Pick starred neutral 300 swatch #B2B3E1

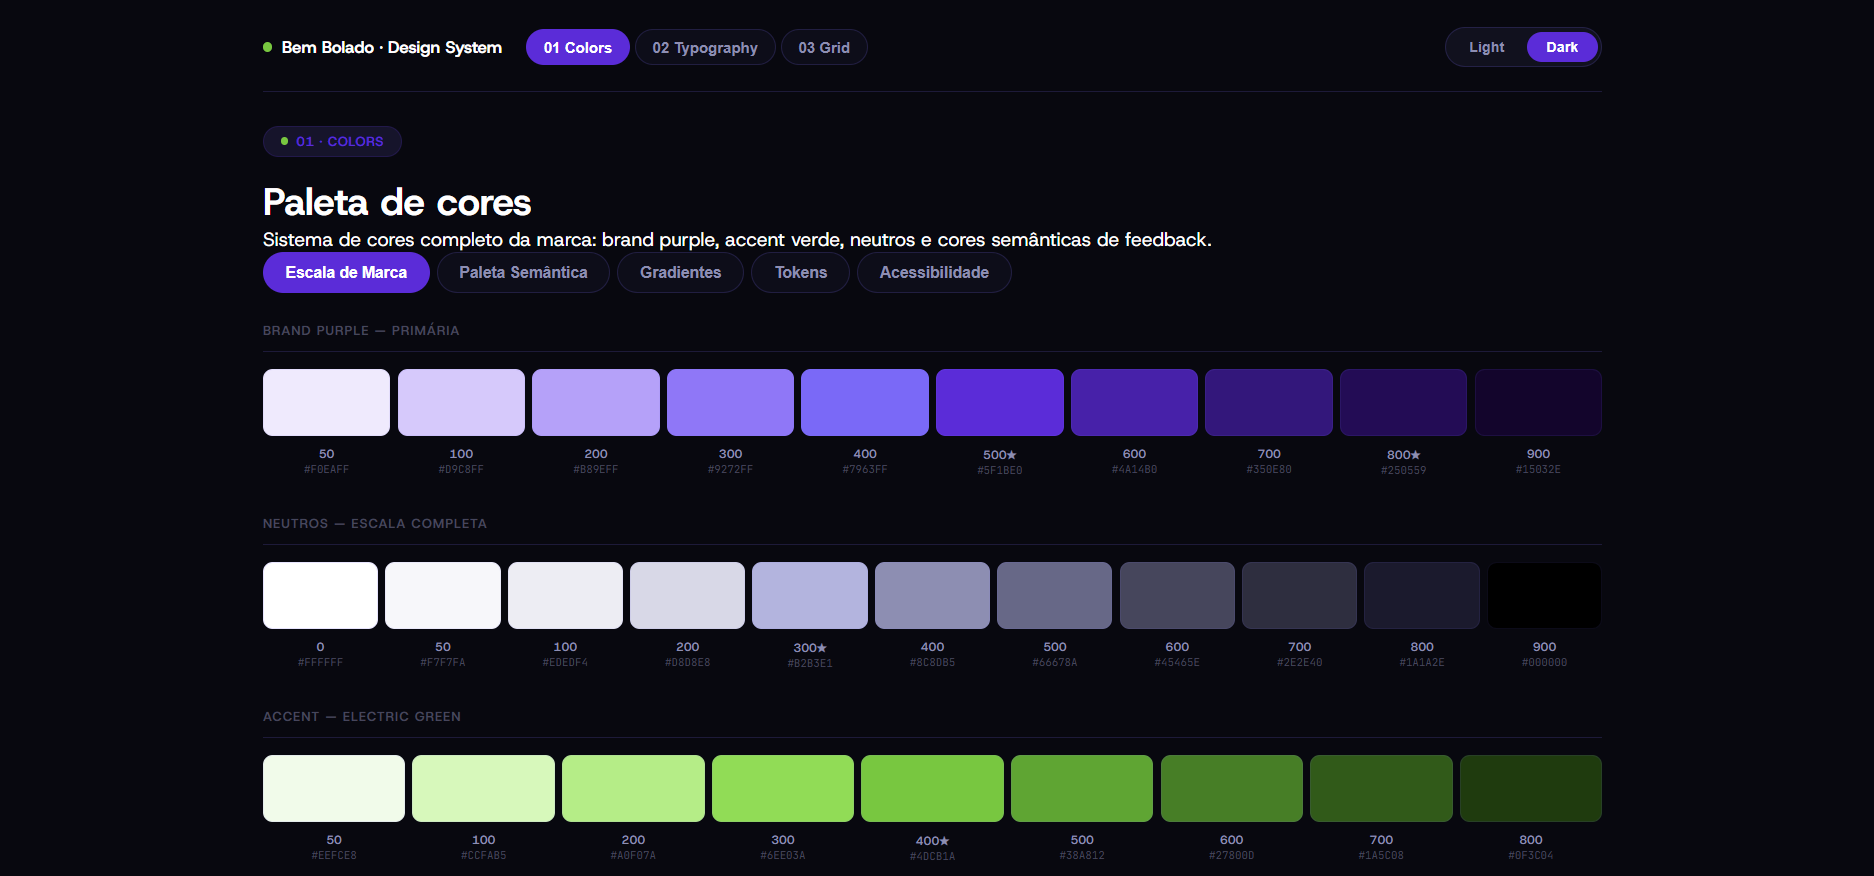pos(810,595)
